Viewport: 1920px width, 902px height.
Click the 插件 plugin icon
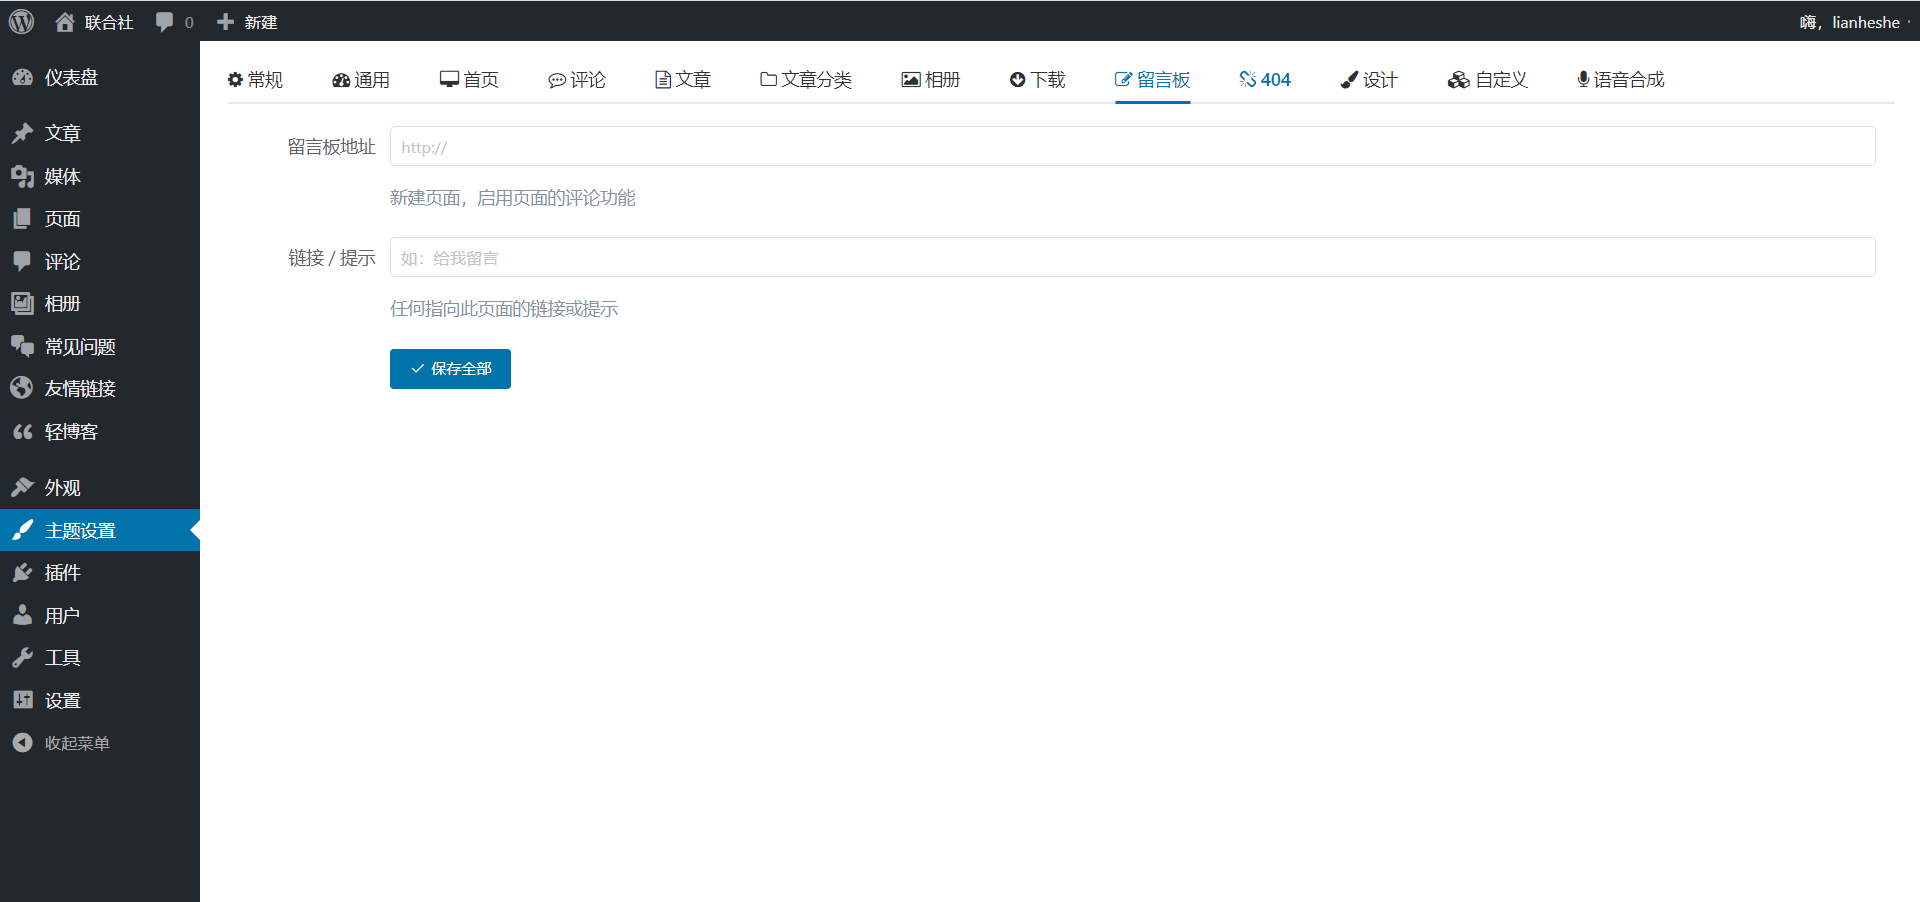click(x=22, y=572)
